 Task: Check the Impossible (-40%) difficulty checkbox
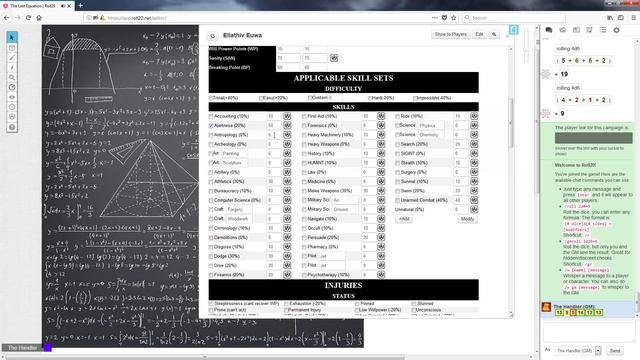coord(415,98)
